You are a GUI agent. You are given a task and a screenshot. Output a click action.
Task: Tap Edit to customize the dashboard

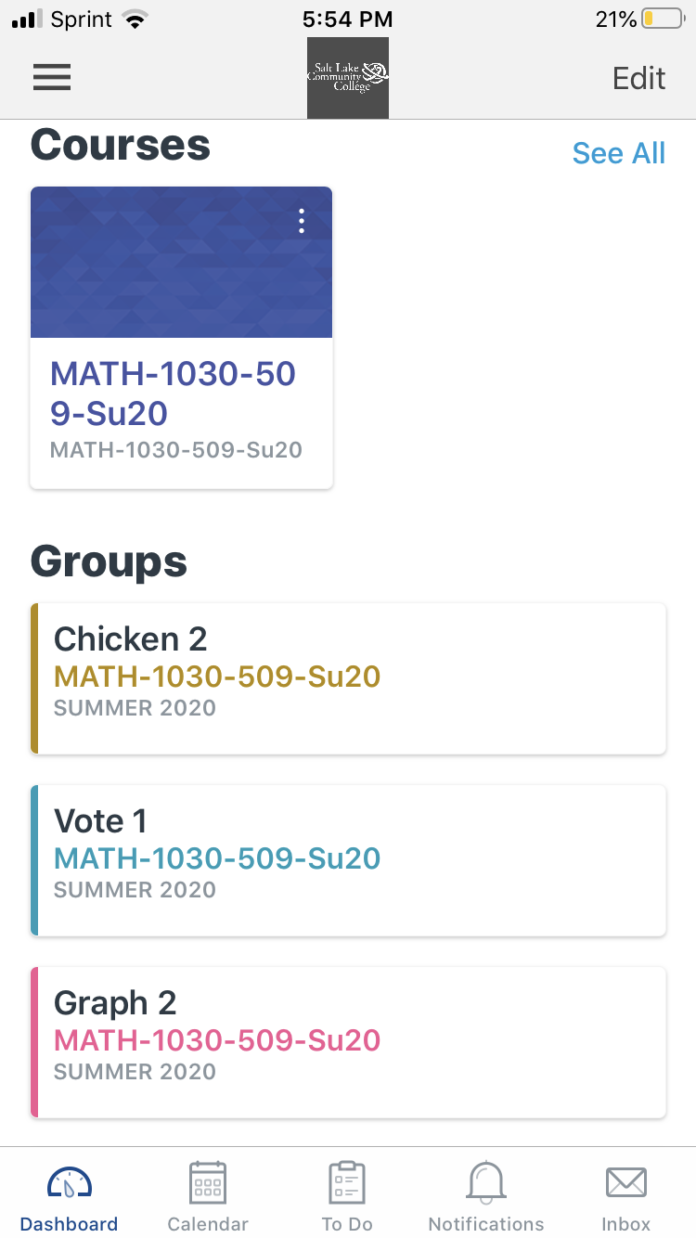point(638,78)
